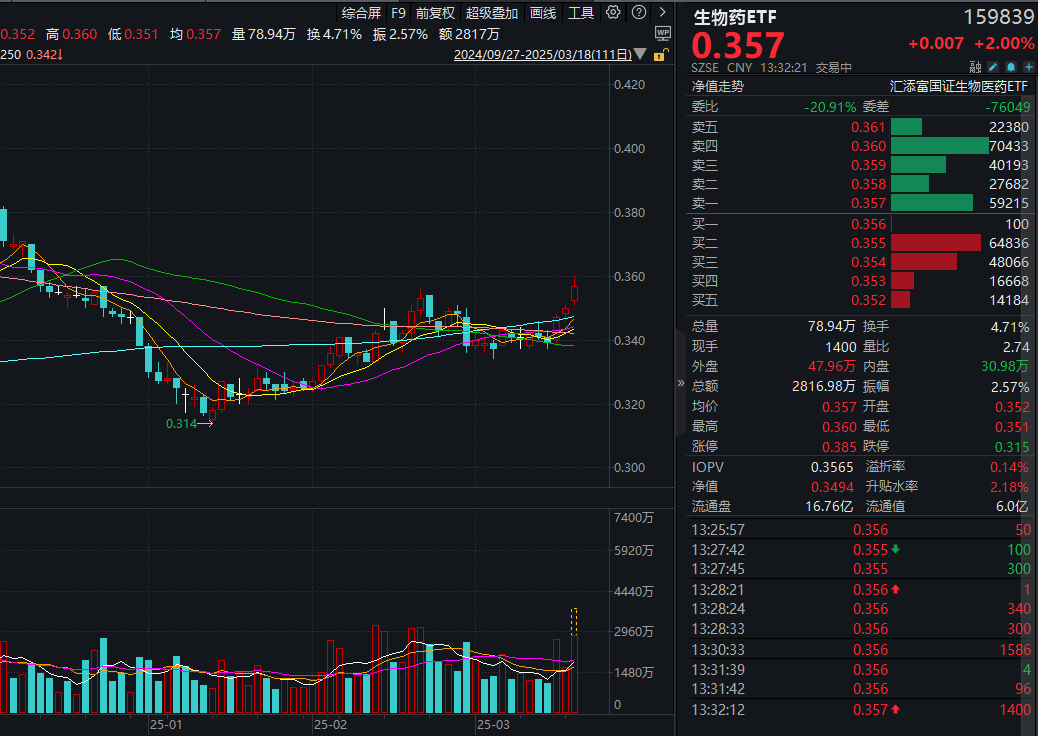Enable 前复权 price adjustment mode

435,12
